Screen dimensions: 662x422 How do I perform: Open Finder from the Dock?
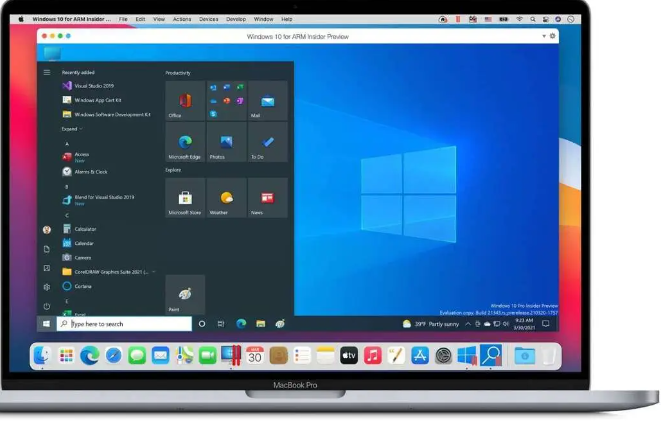43,355
